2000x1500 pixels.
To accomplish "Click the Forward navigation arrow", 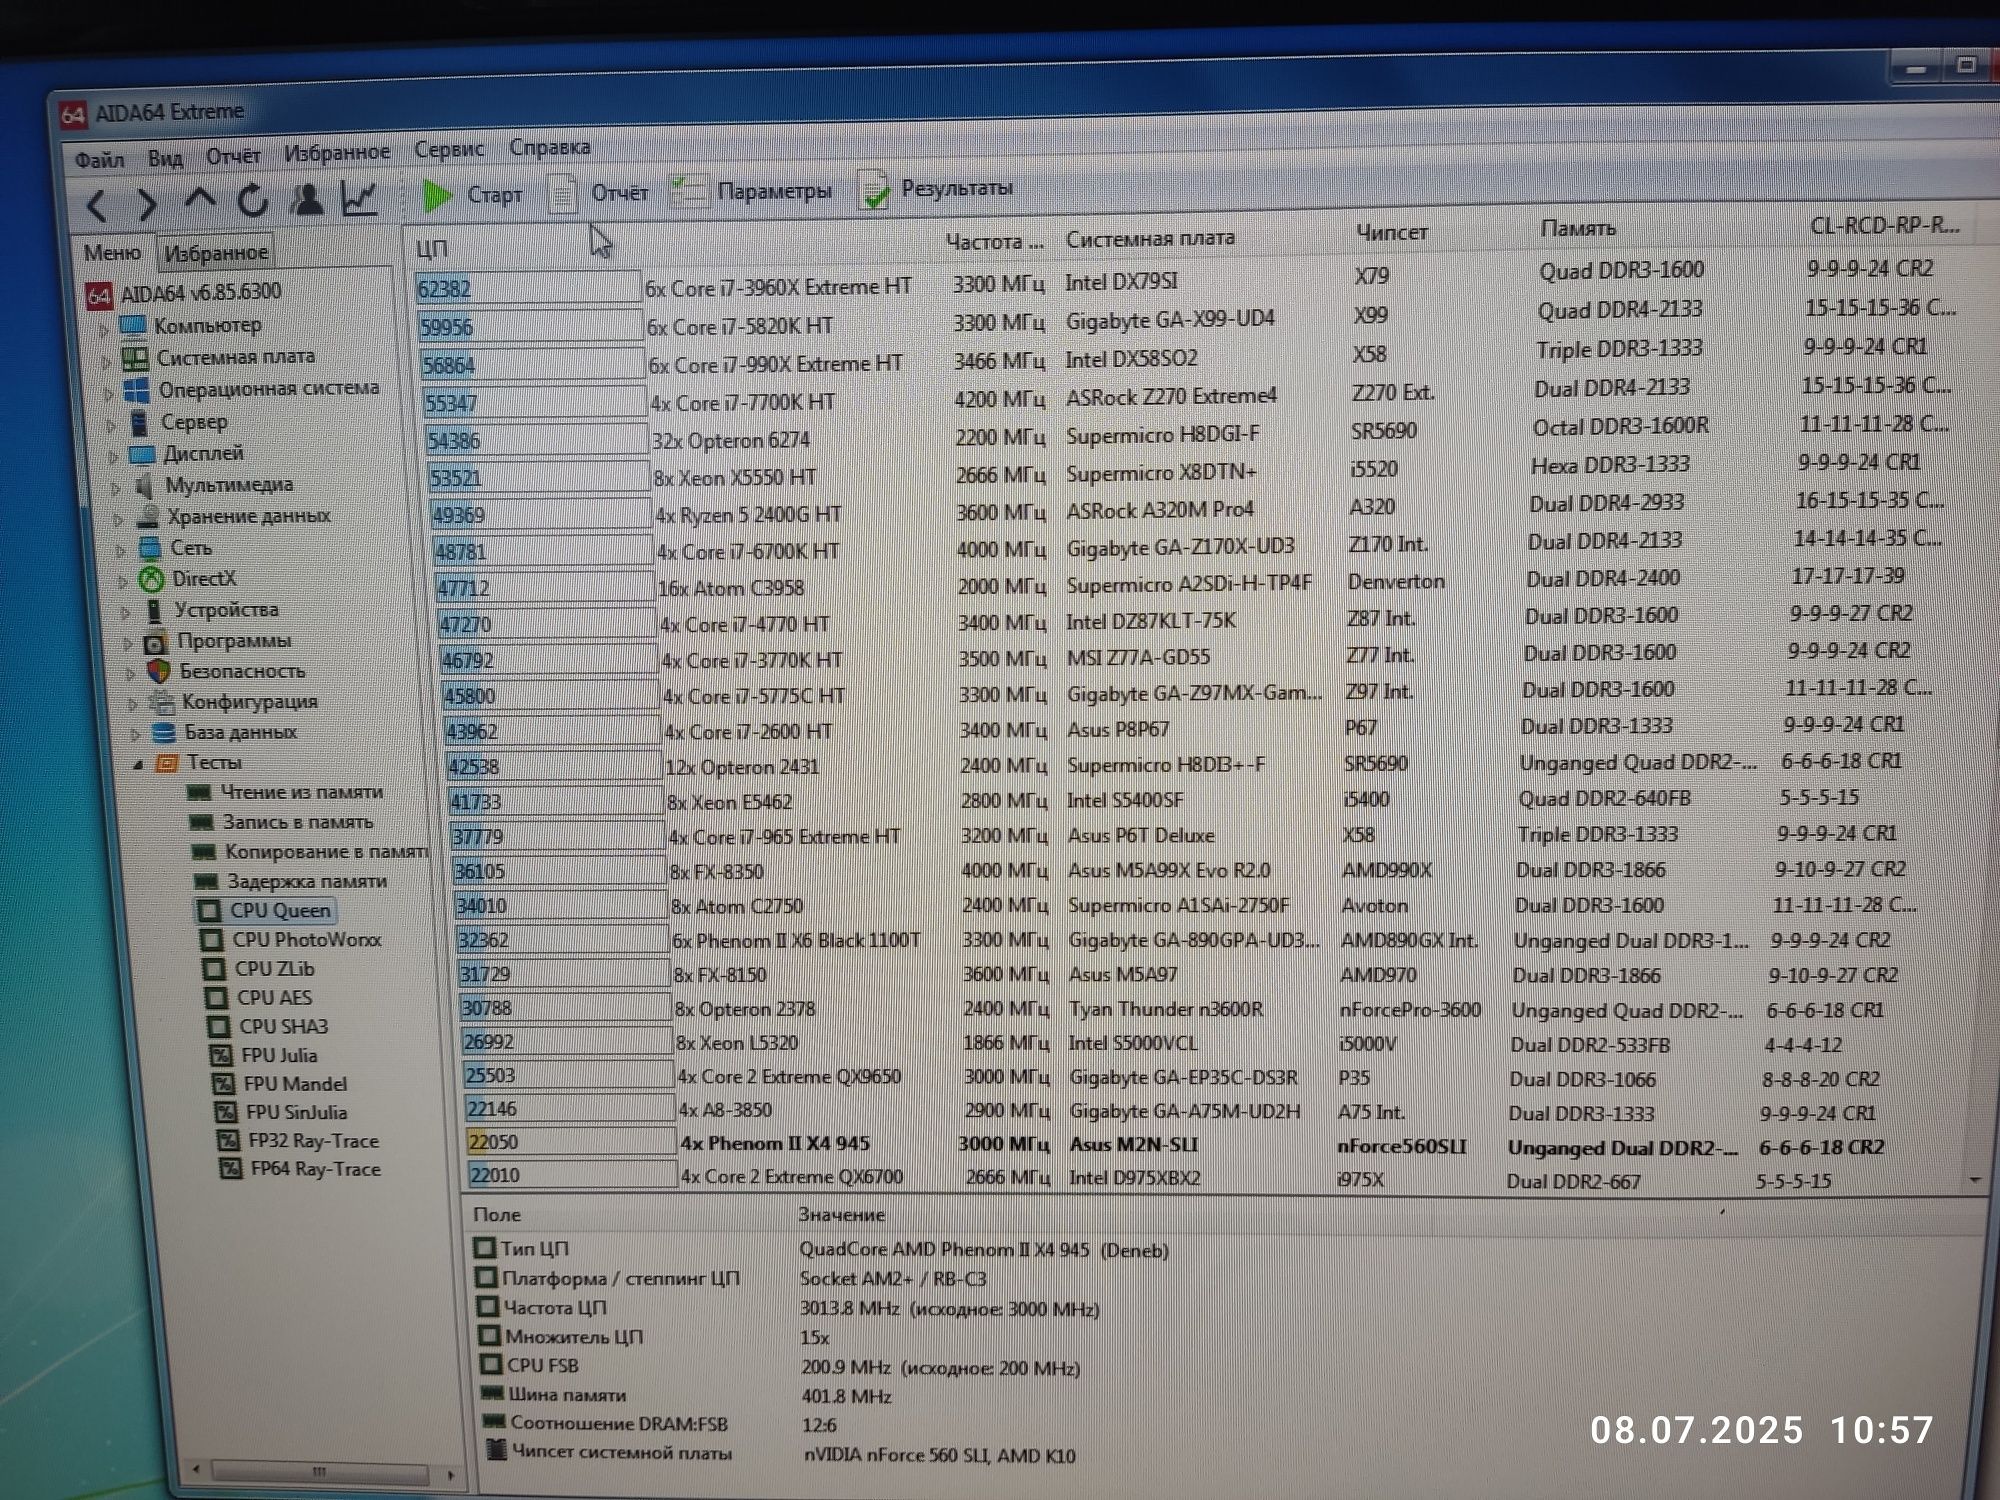I will 147,205.
